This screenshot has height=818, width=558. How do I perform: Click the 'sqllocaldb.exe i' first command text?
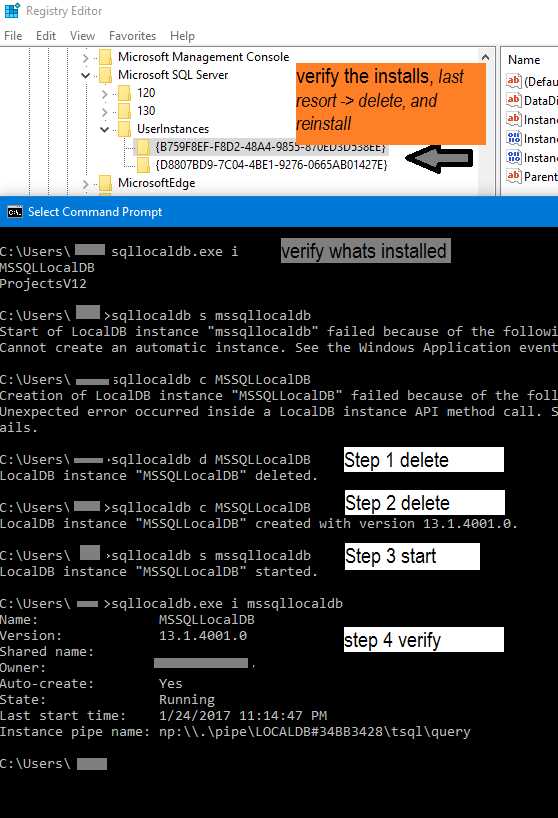pos(175,251)
